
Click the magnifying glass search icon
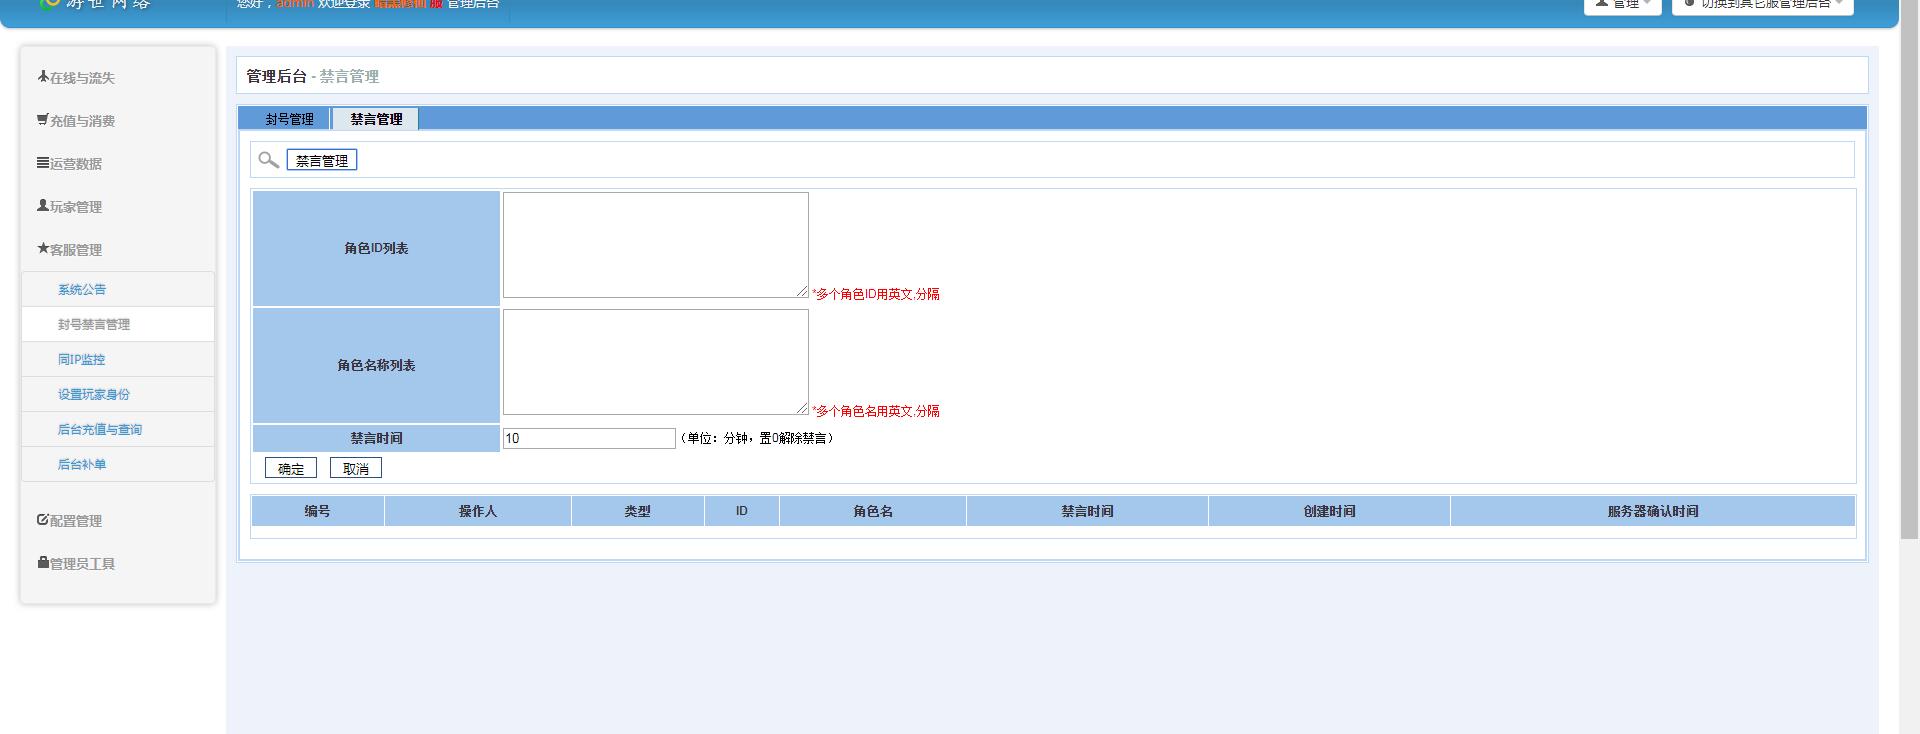click(268, 160)
